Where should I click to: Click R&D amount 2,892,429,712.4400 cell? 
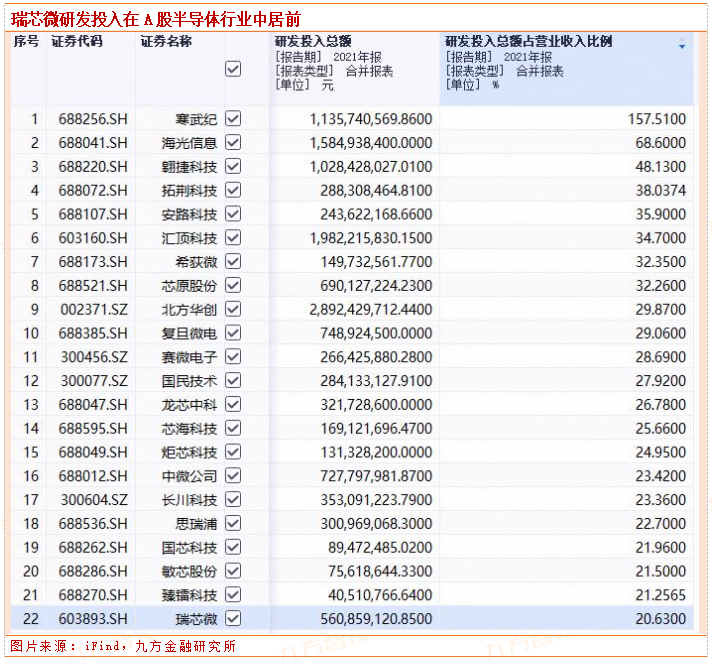(357, 309)
